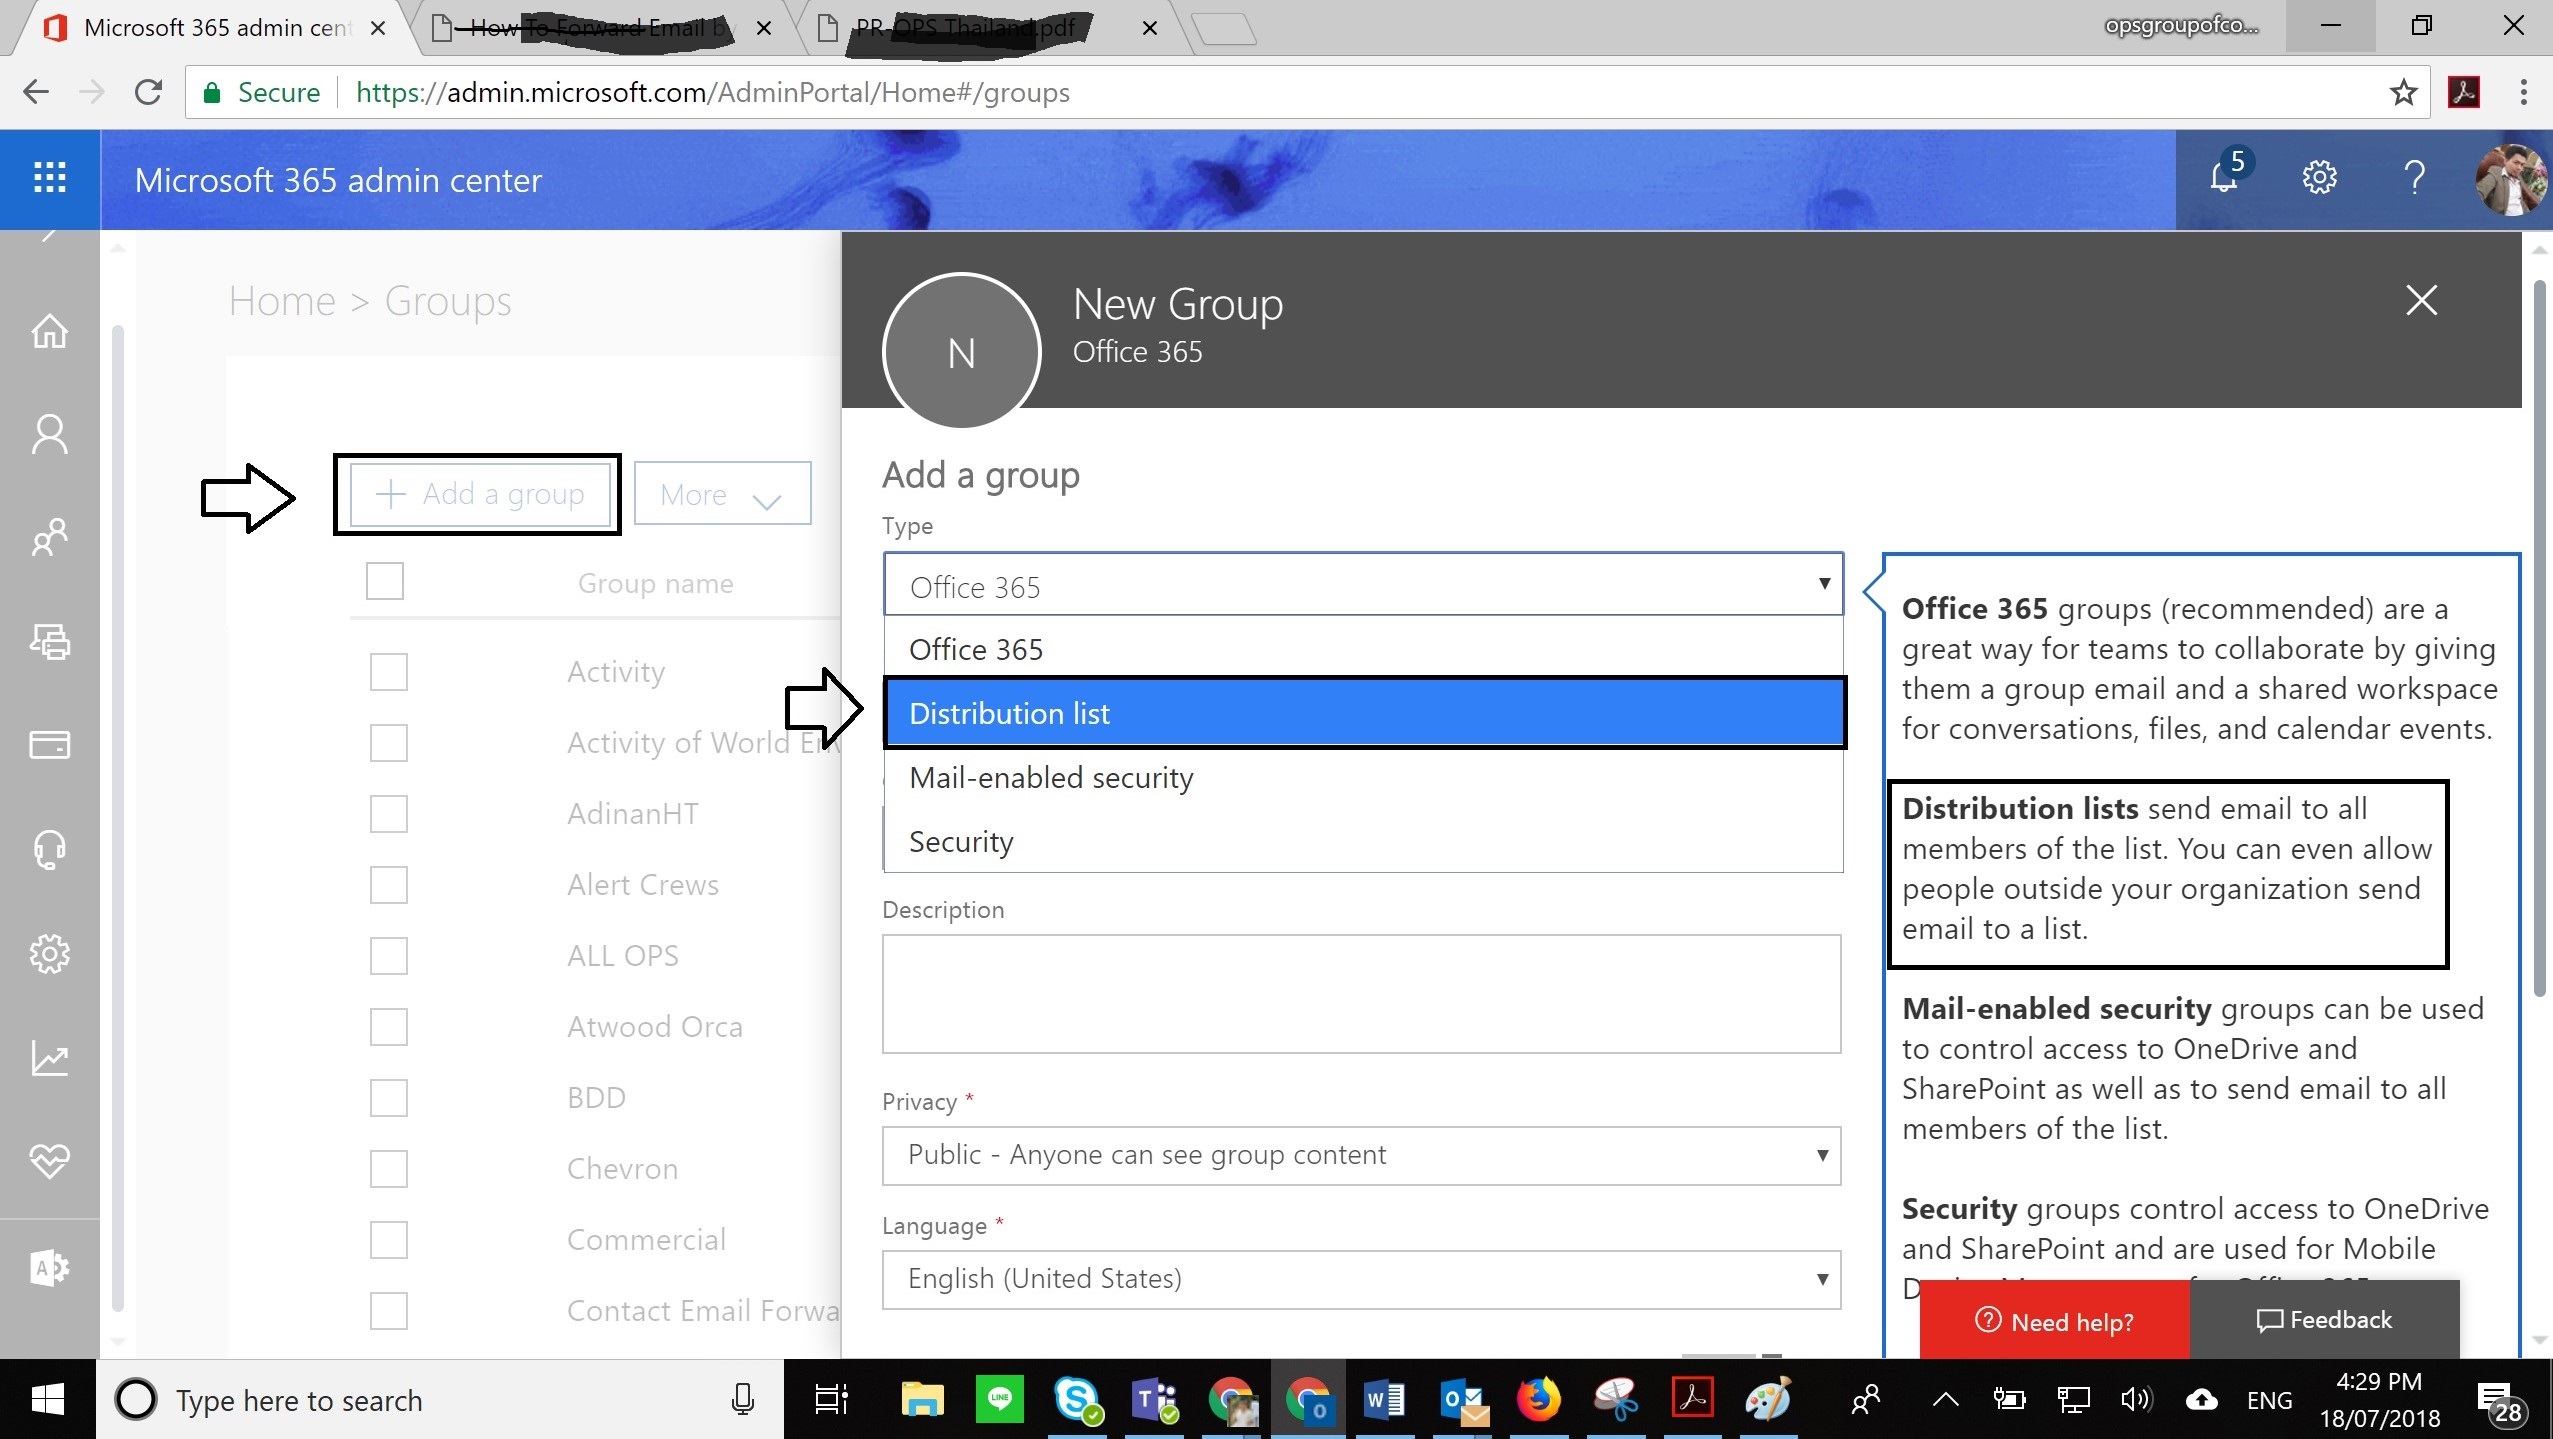This screenshot has width=2553, height=1439.
Task: Open Outlook from the taskbar
Action: 1462,1399
